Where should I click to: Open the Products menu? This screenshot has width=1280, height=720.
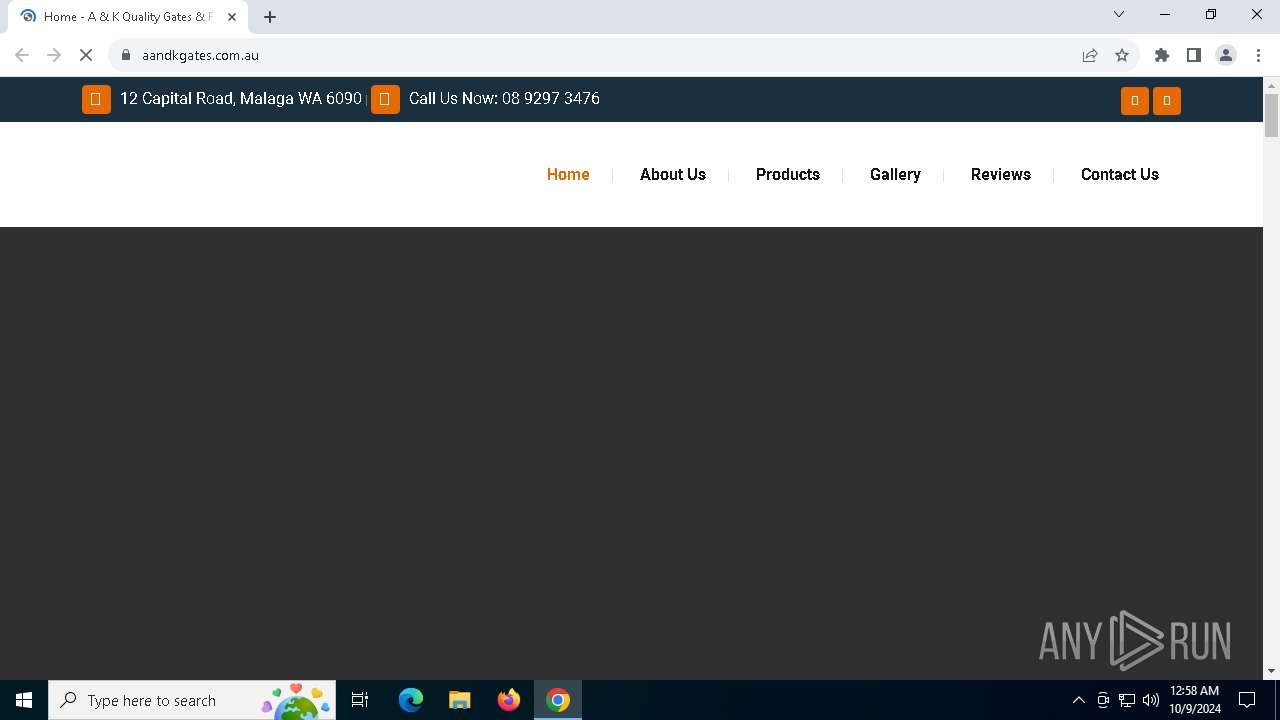pos(788,174)
